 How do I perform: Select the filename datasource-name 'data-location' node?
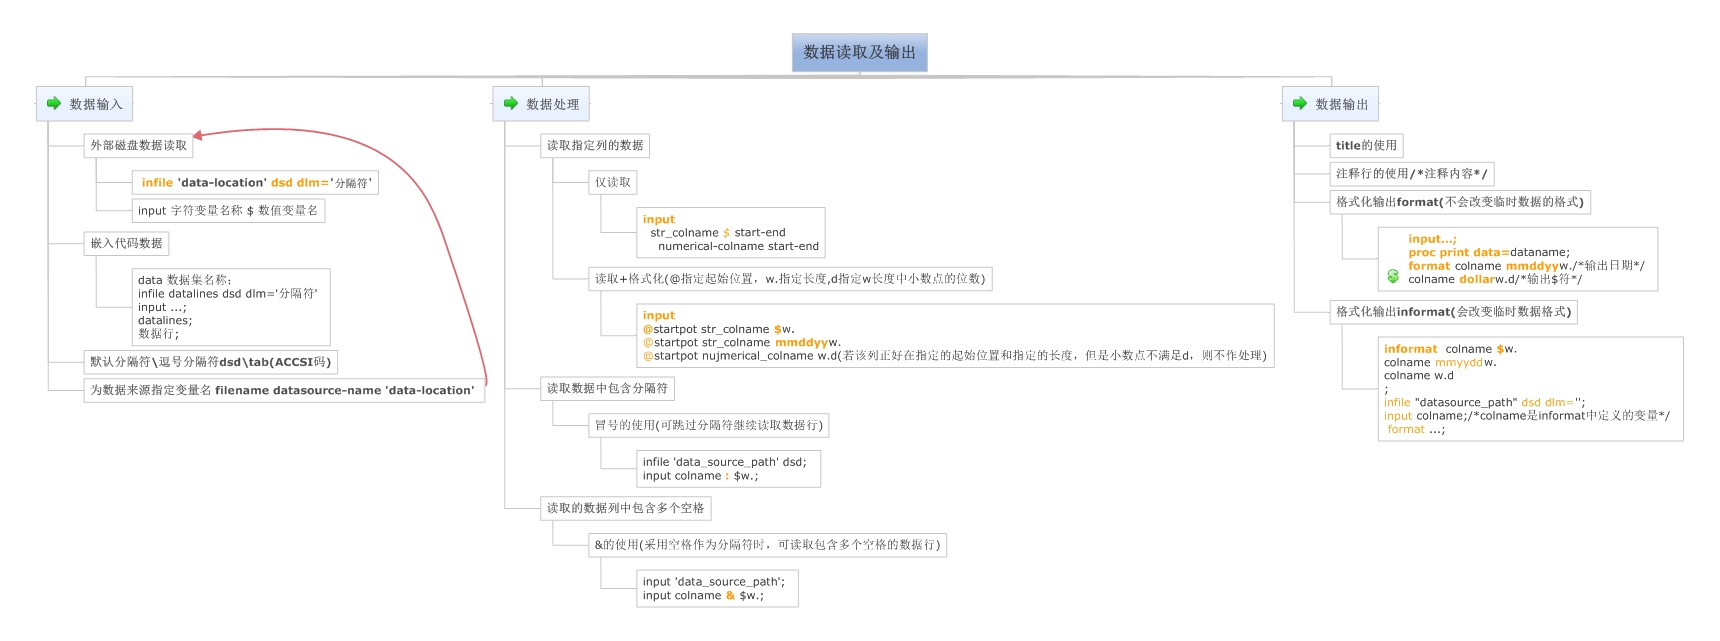pyautogui.click(x=285, y=390)
